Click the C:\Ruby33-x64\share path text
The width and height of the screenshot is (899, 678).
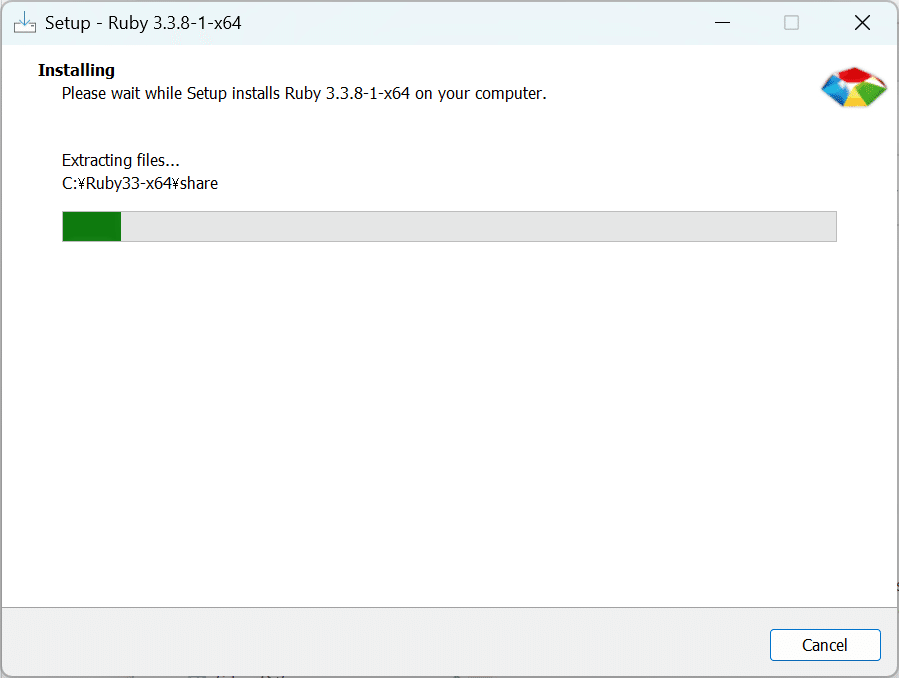pyautogui.click(x=140, y=183)
